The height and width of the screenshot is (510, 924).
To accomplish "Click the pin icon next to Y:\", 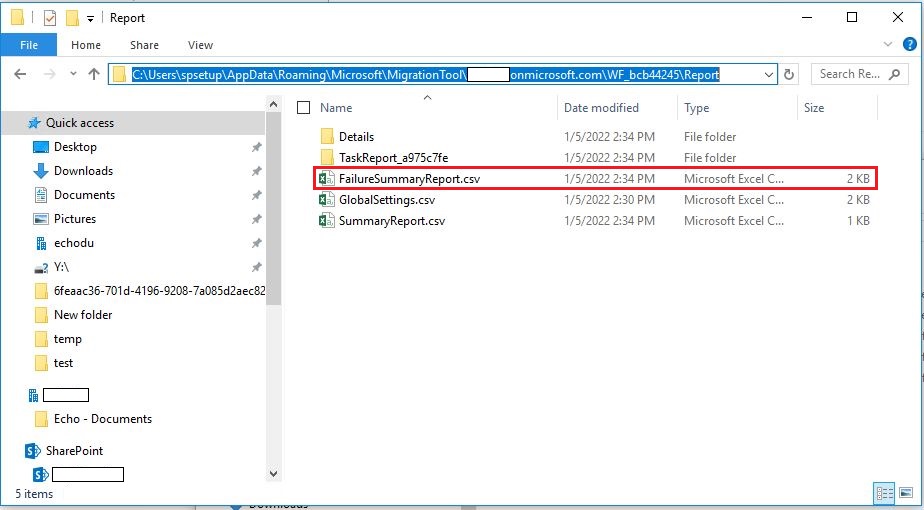I will click(256, 268).
